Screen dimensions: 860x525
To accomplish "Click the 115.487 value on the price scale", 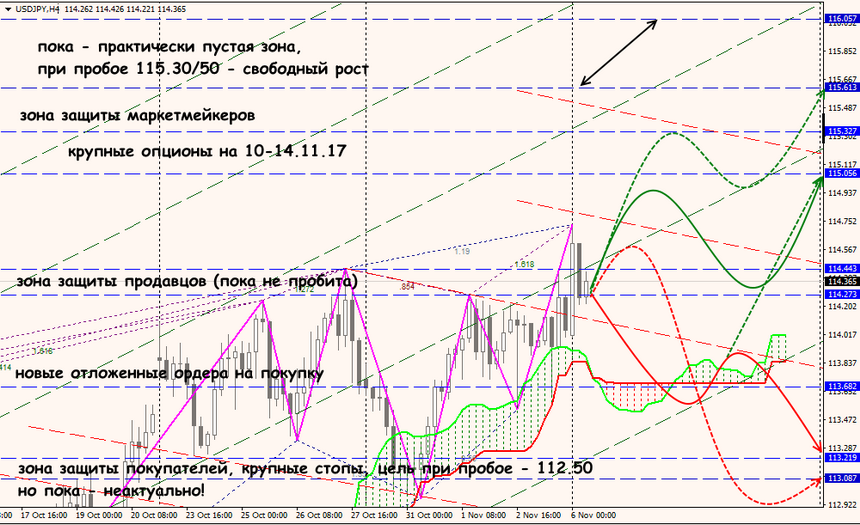I will pos(842,108).
